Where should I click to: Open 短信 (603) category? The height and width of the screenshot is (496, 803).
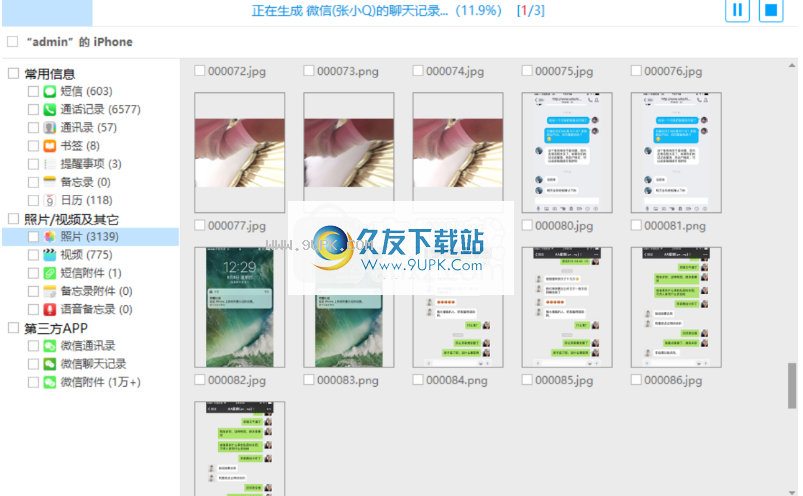click(87, 92)
